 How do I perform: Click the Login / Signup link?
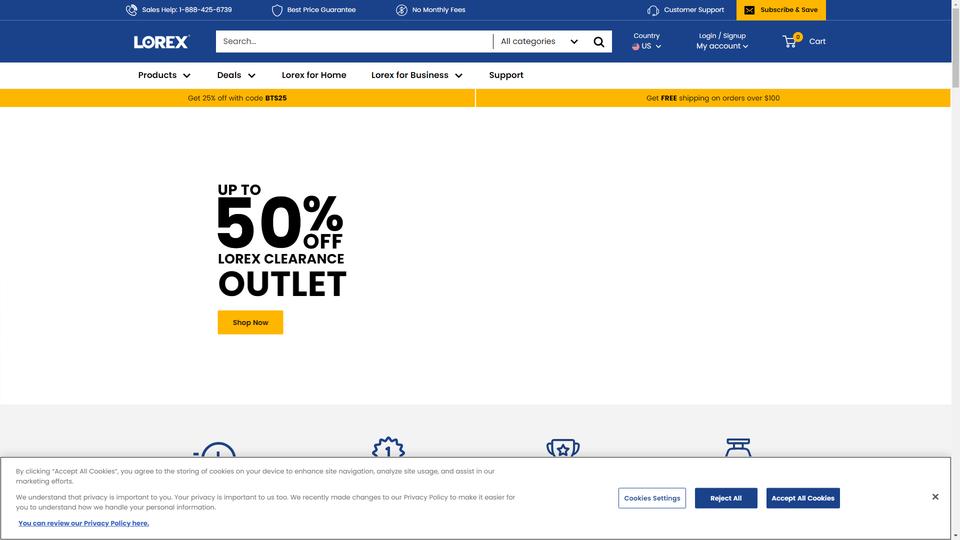[x=722, y=36]
